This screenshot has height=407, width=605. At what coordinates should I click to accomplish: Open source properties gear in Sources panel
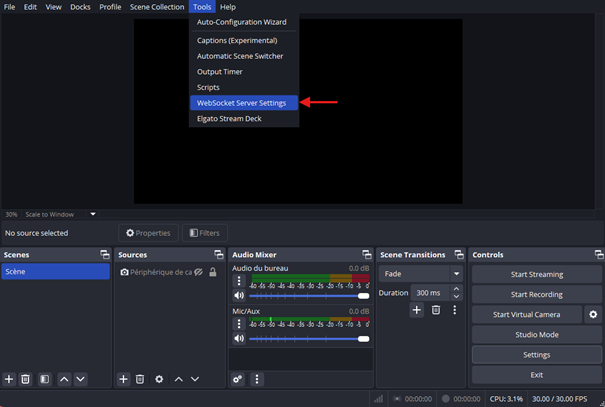[159, 379]
